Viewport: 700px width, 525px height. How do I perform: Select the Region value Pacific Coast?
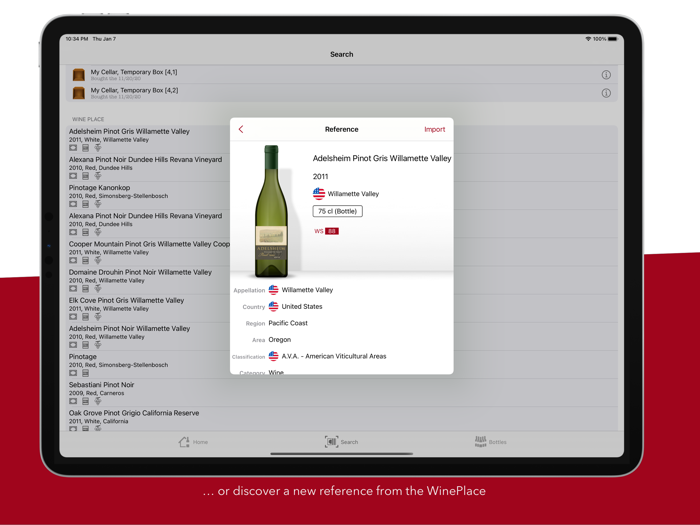point(288,323)
